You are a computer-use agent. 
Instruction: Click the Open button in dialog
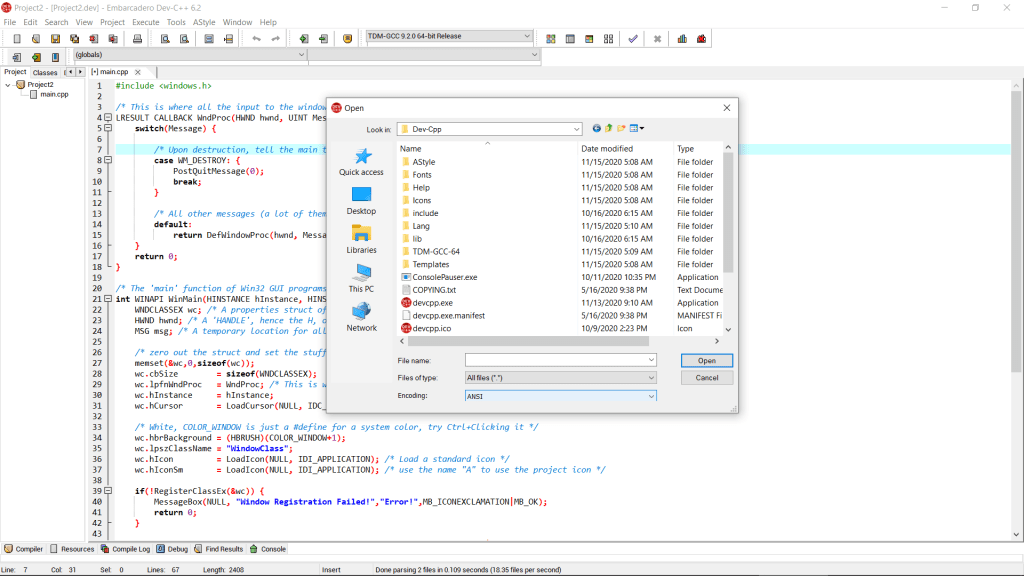[707, 360]
